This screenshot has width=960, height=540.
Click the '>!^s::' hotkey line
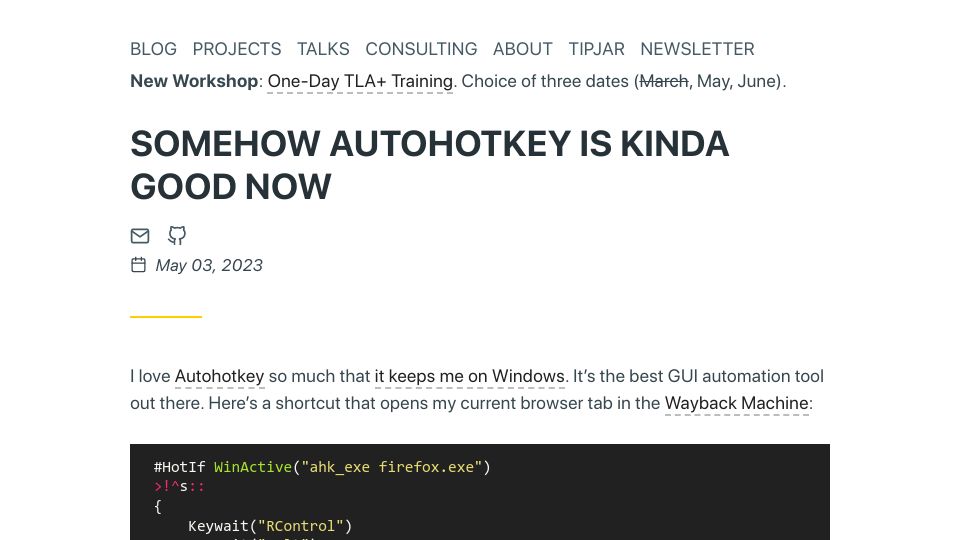179,487
